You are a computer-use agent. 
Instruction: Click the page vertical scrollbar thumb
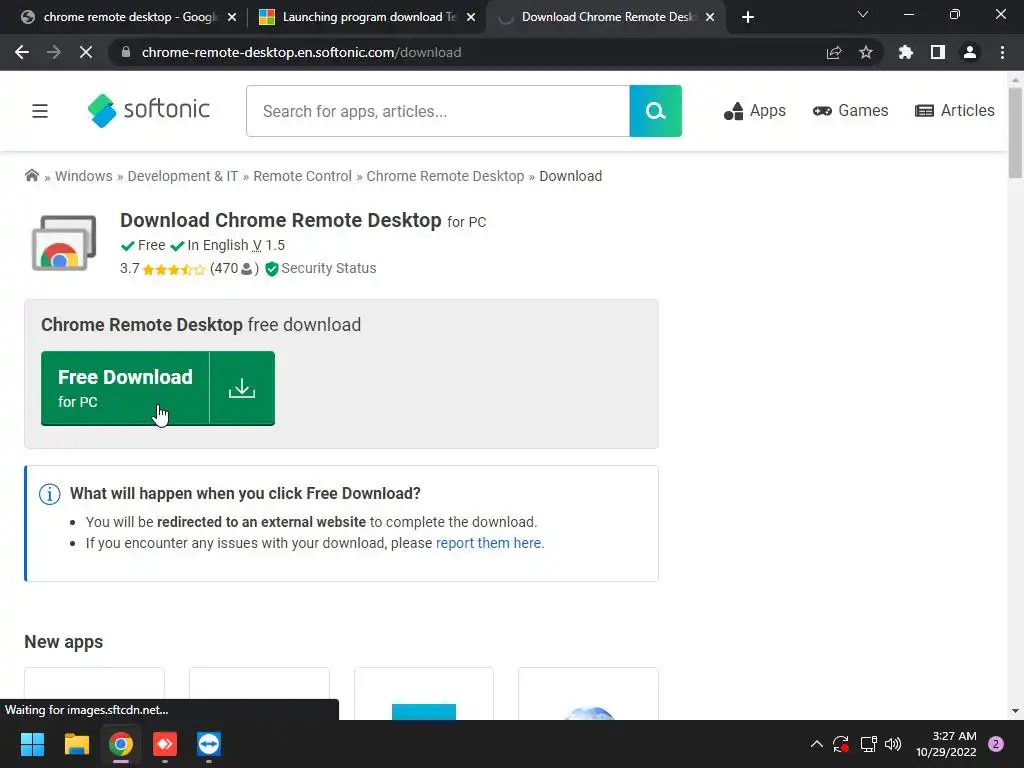pyautogui.click(x=1015, y=133)
